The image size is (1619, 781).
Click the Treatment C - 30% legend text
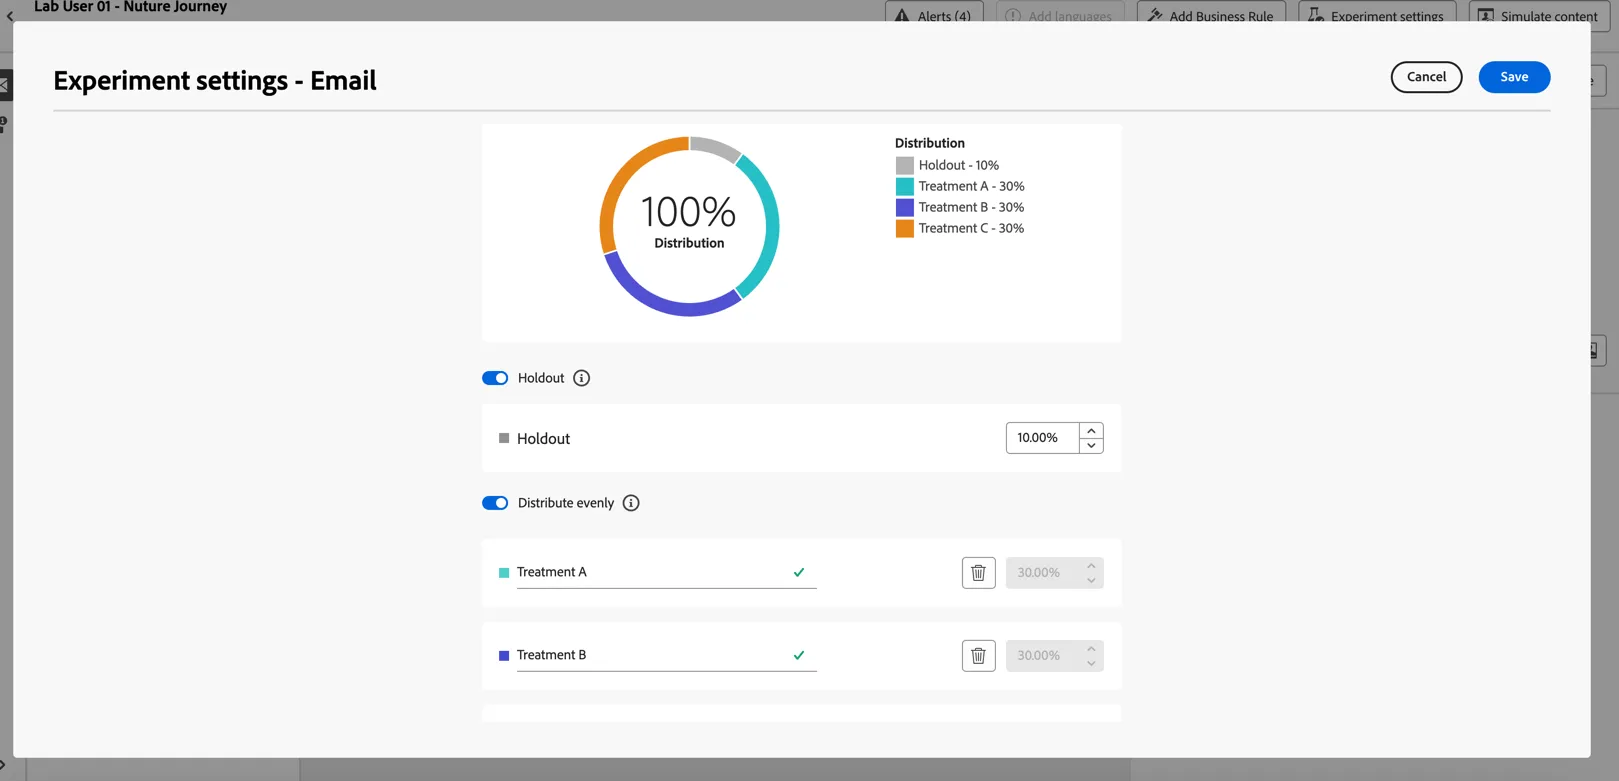[971, 228]
